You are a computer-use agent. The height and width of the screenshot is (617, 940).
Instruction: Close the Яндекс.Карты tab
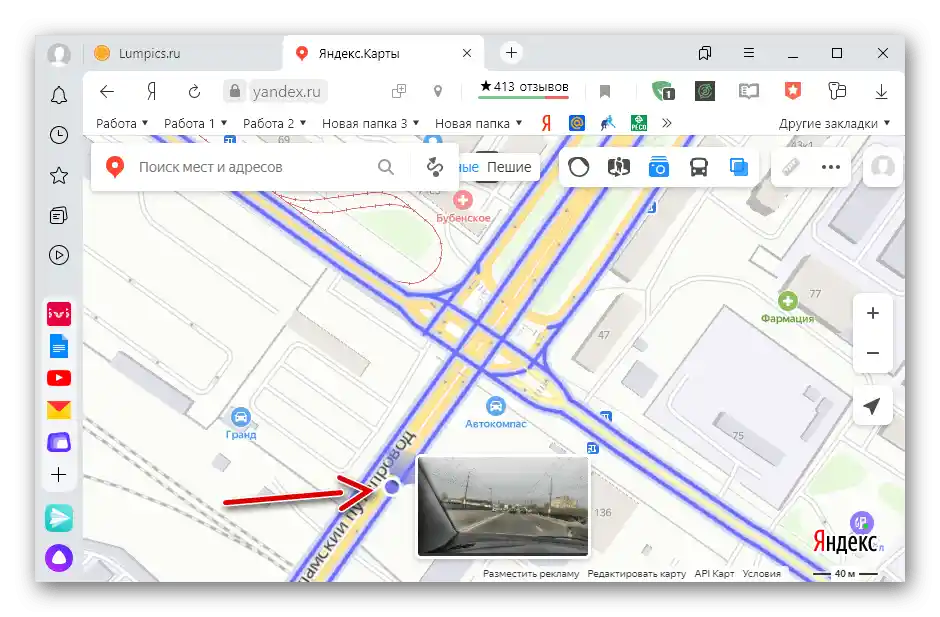[467, 53]
